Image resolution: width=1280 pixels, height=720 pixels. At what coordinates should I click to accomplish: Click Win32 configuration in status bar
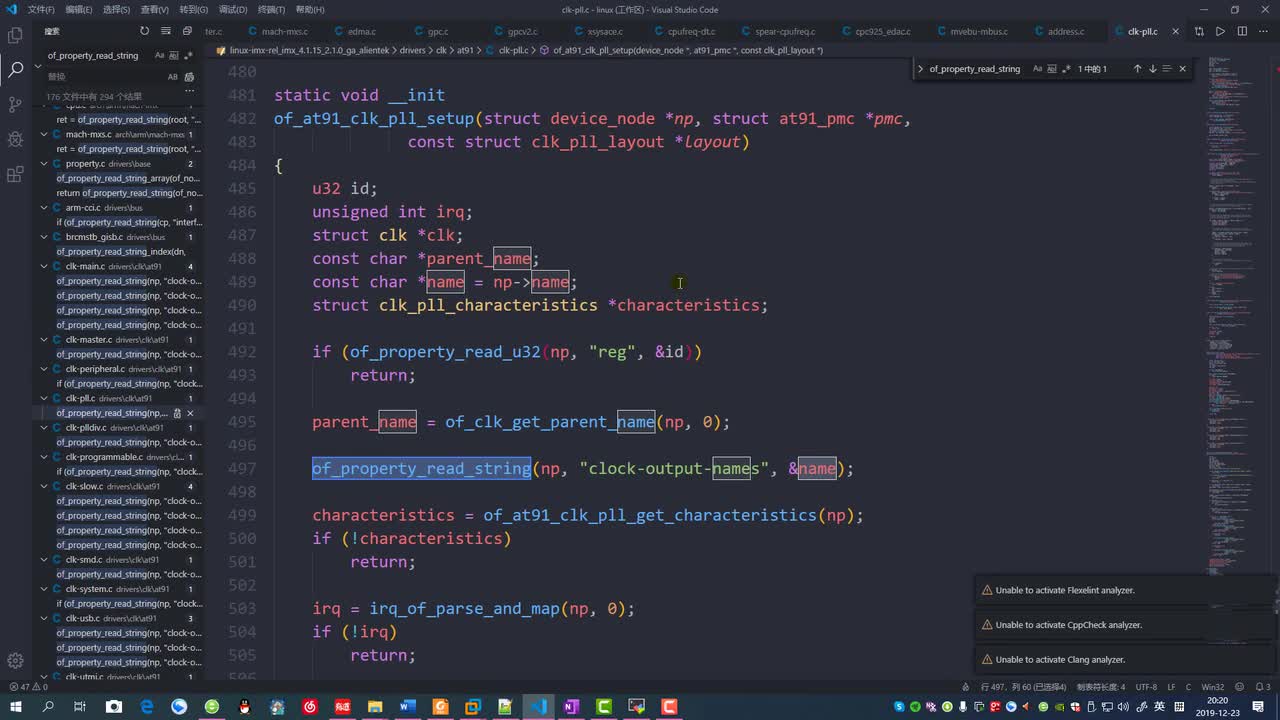pos(1212,687)
